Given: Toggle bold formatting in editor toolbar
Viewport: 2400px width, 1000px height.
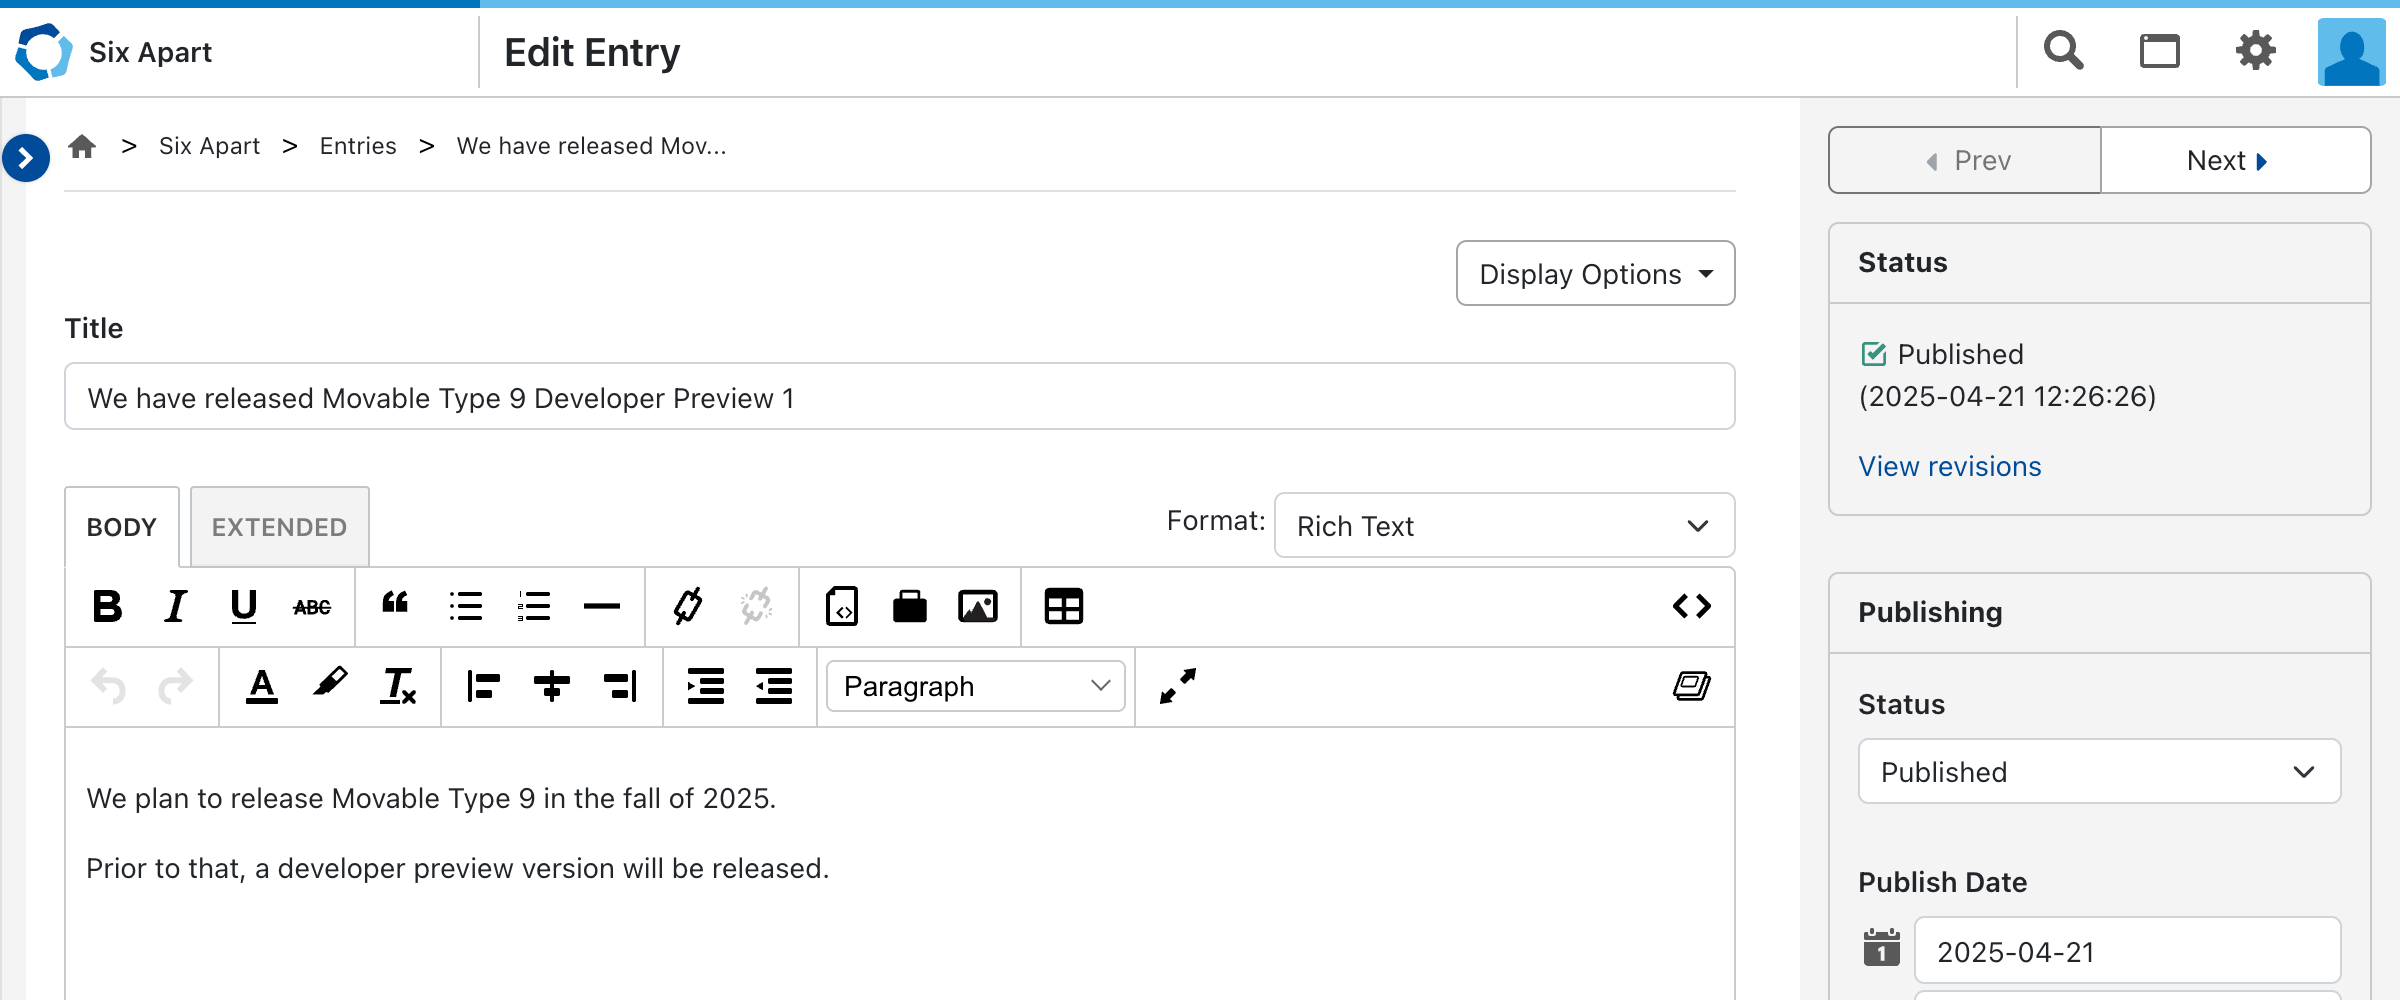Looking at the screenshot, I should tap(107, 606).
